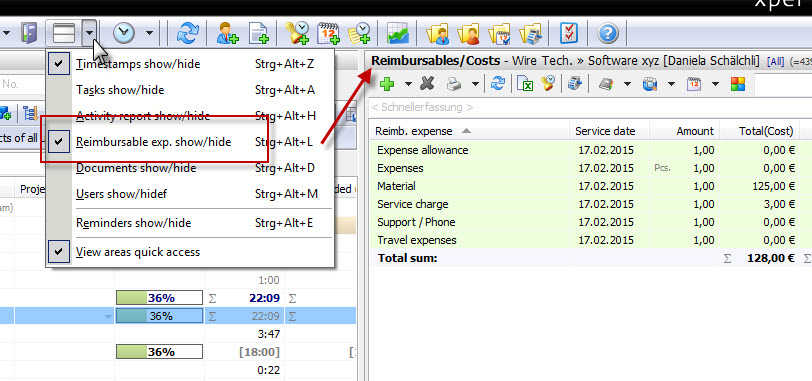Sort by Service date column header
The image size is (812, 381).
(x=610, y=131)
